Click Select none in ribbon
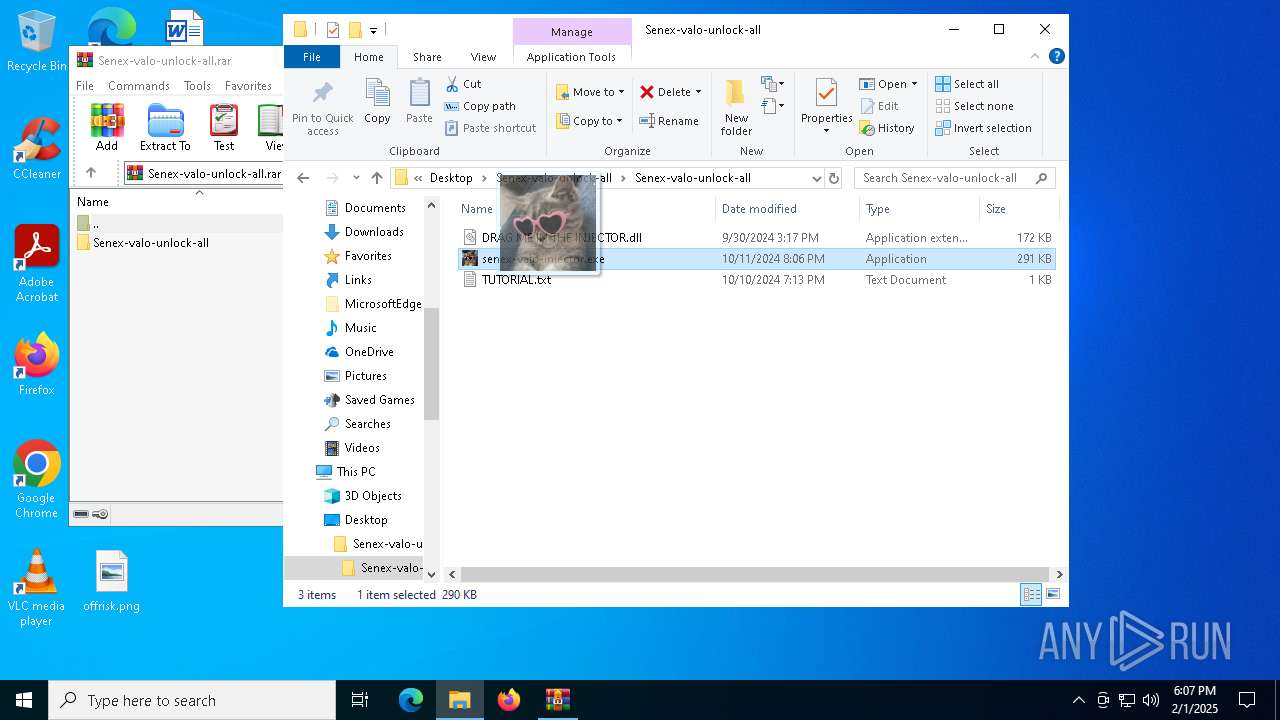The height and width of the screenshot is (720, 1280). pos(974,106)
